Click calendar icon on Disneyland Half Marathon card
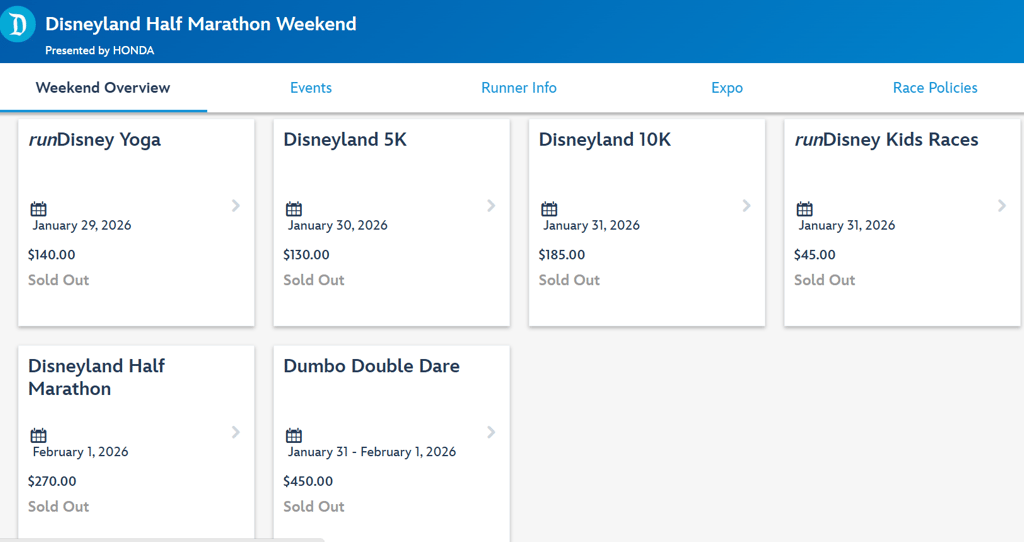The height and width of the screenshot is (542, 1024). pyautogui.click(x=39, y=436)
